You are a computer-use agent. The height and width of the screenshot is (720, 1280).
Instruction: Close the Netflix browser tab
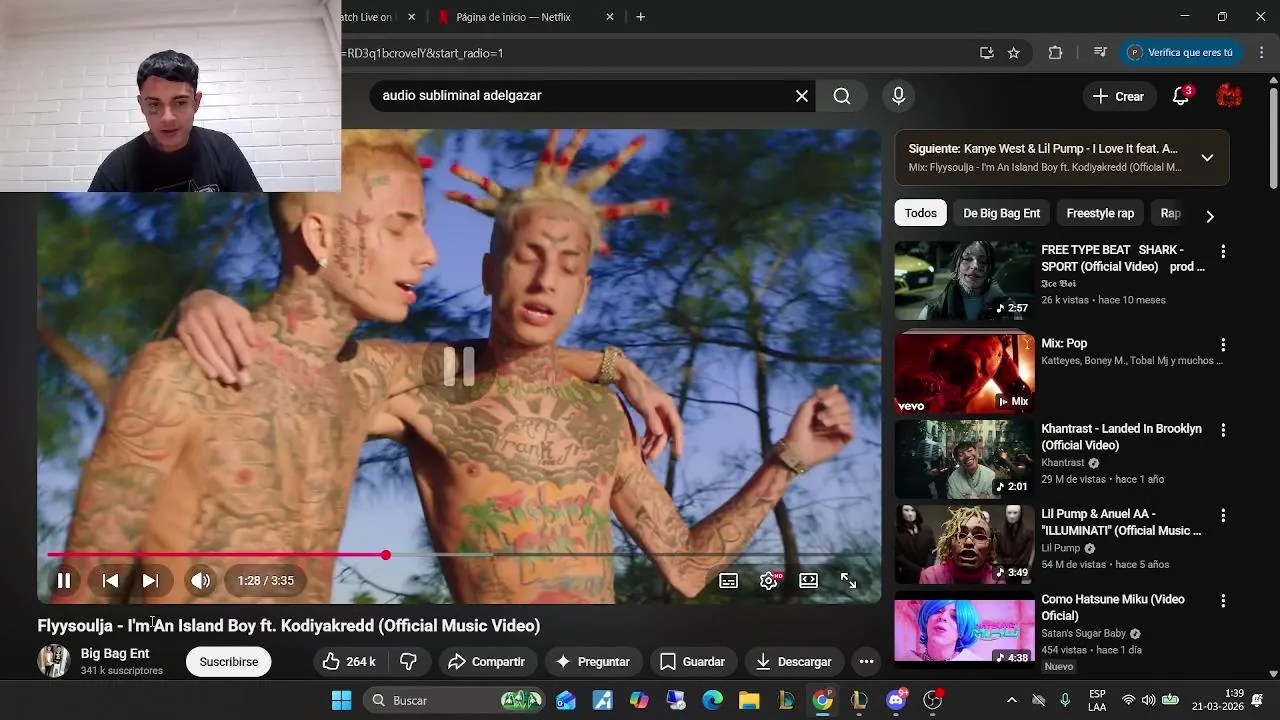[x=610, y=17]
